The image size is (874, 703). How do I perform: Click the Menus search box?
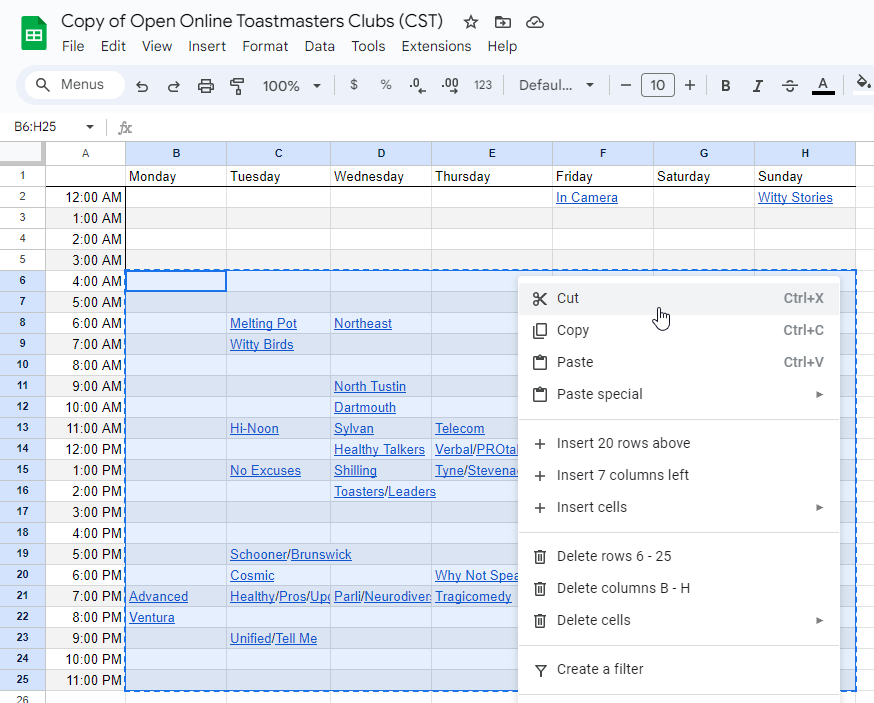[75, 85]
